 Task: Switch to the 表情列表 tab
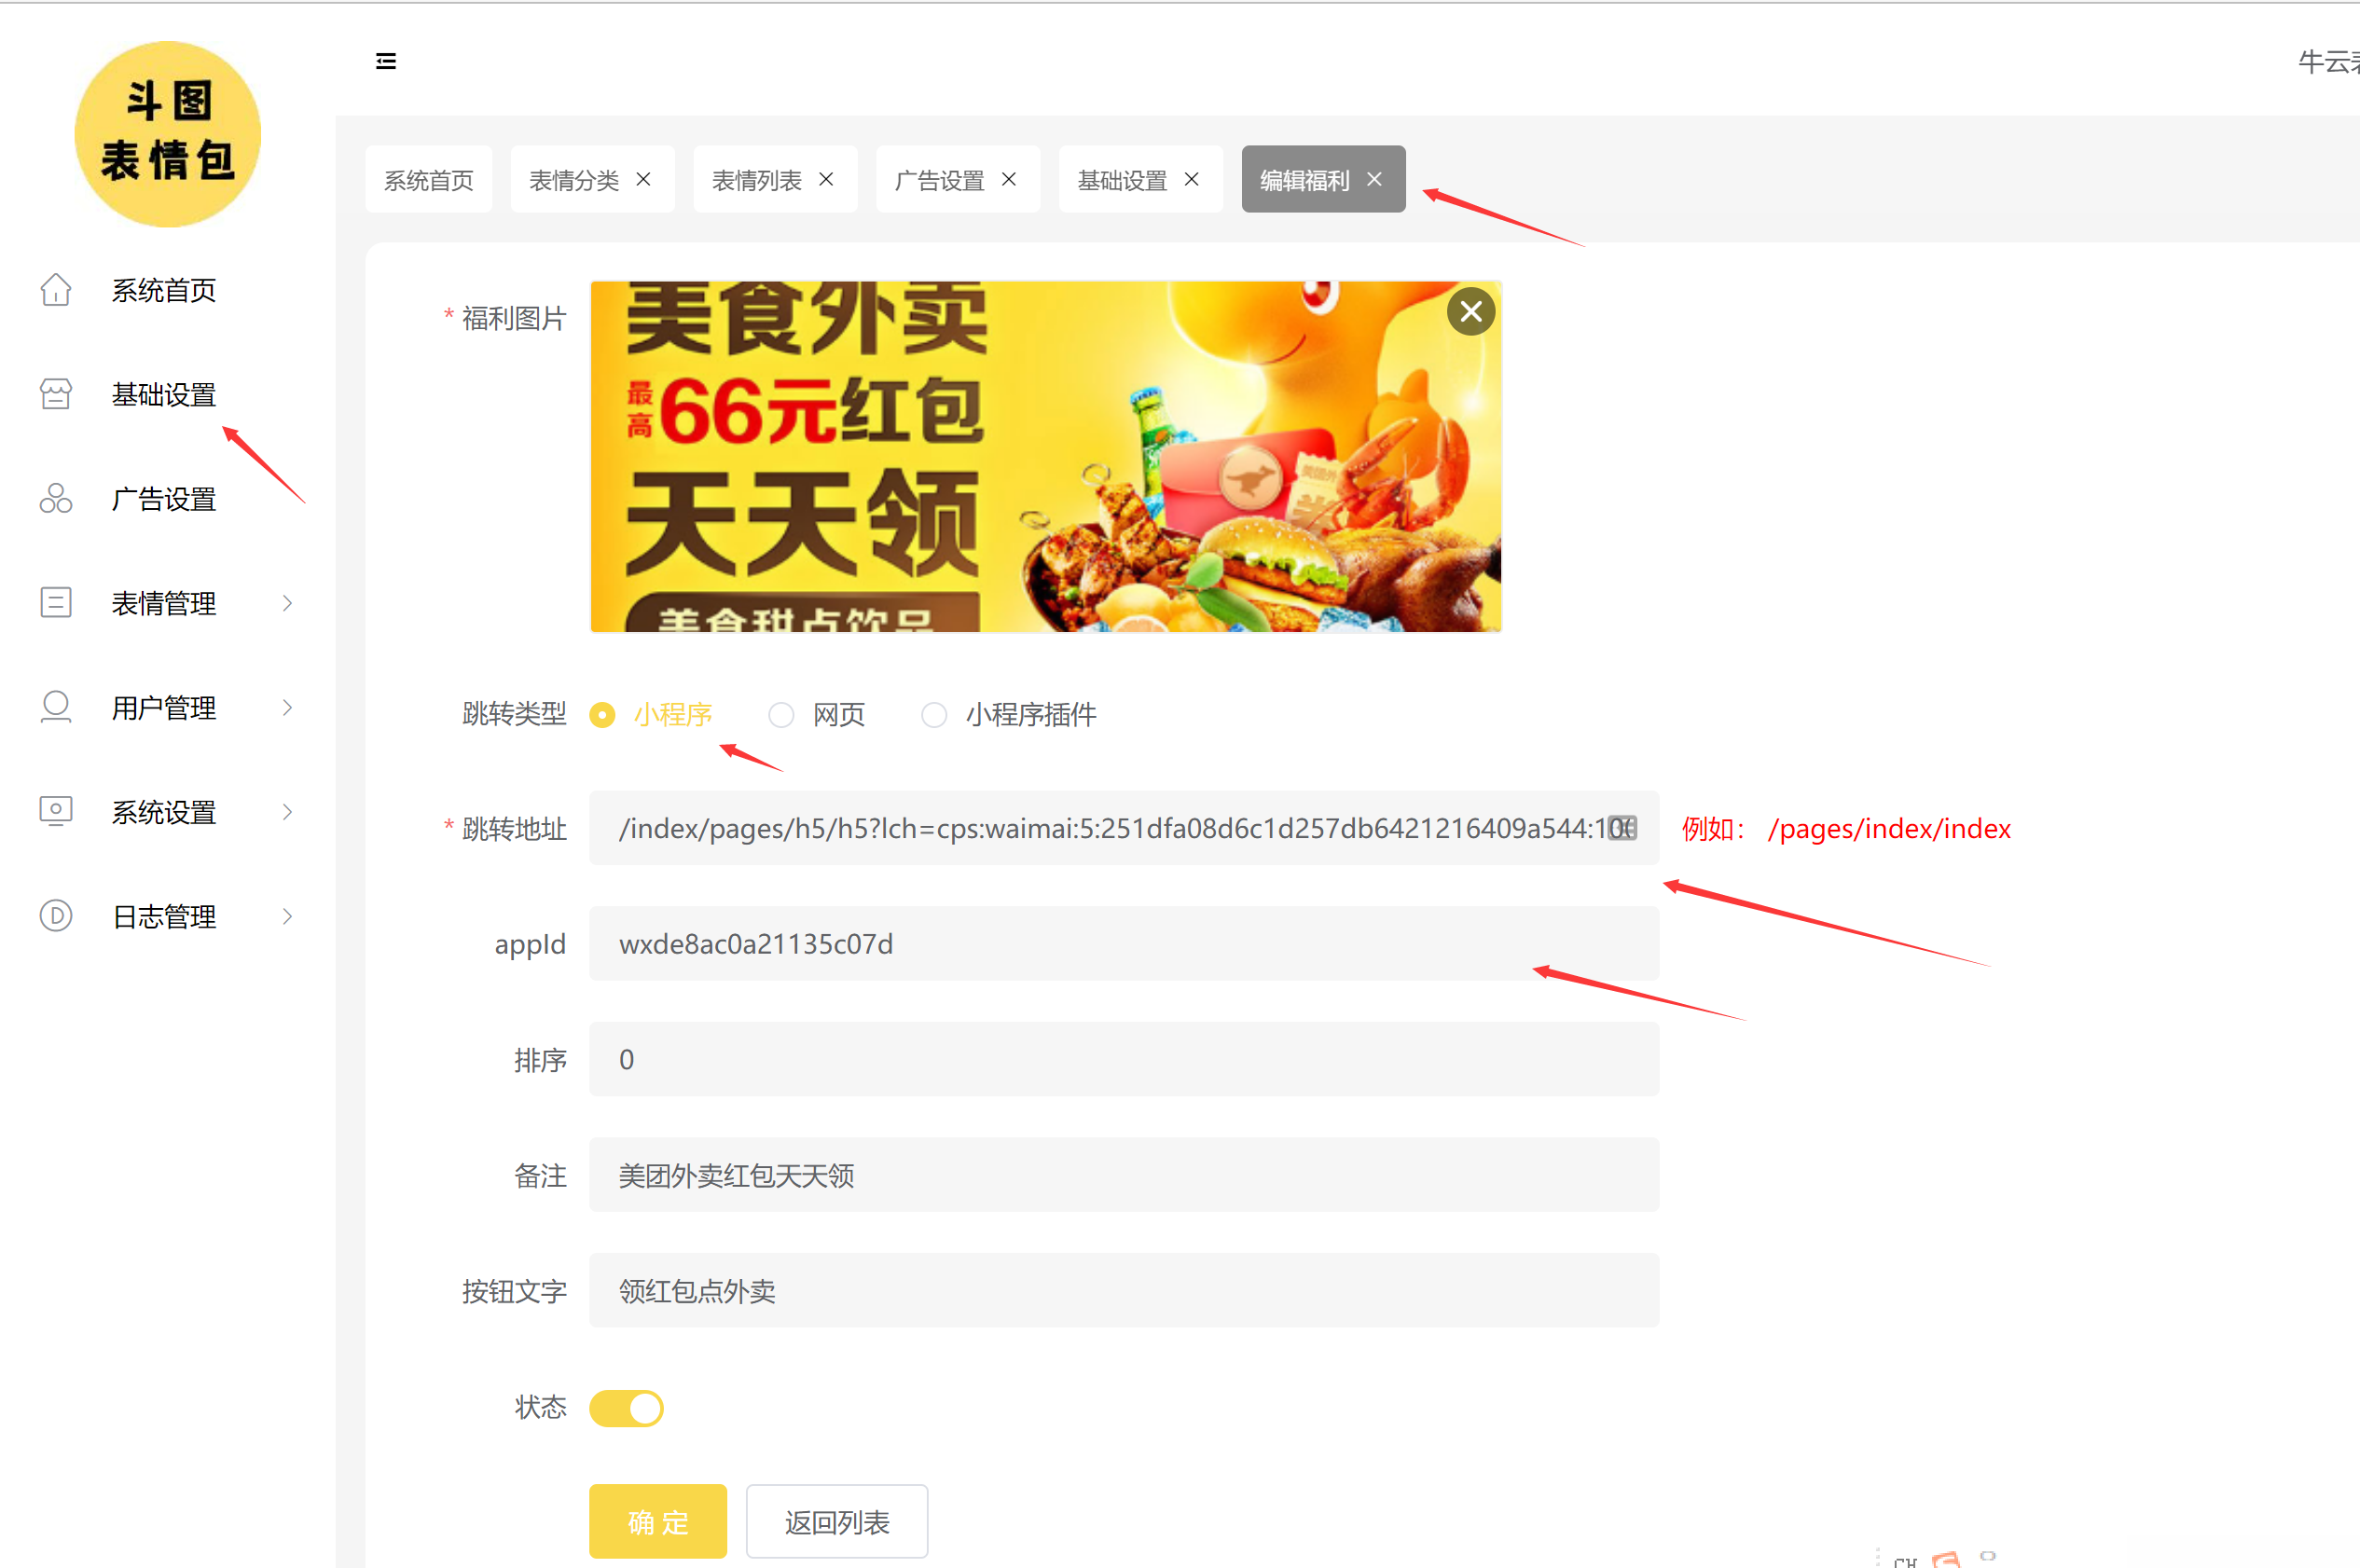(x=756, y=180)
